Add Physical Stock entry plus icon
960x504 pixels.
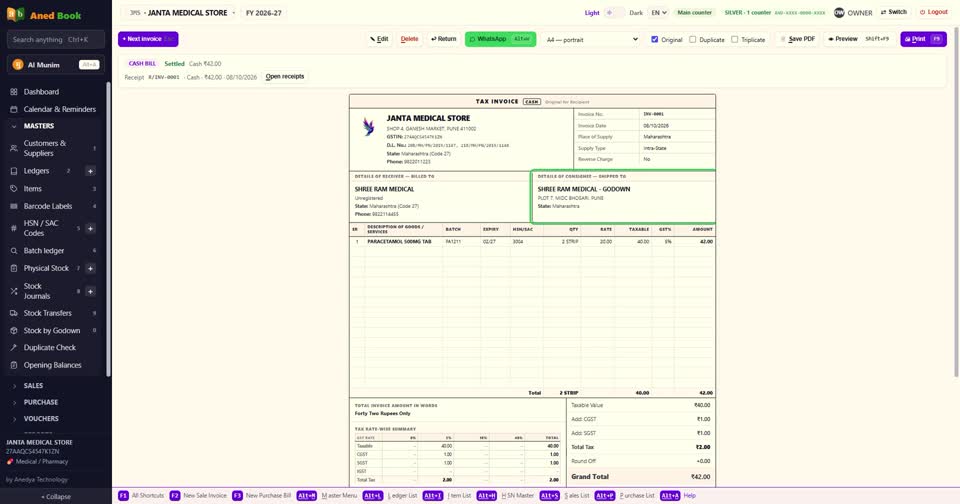point(90,268)
